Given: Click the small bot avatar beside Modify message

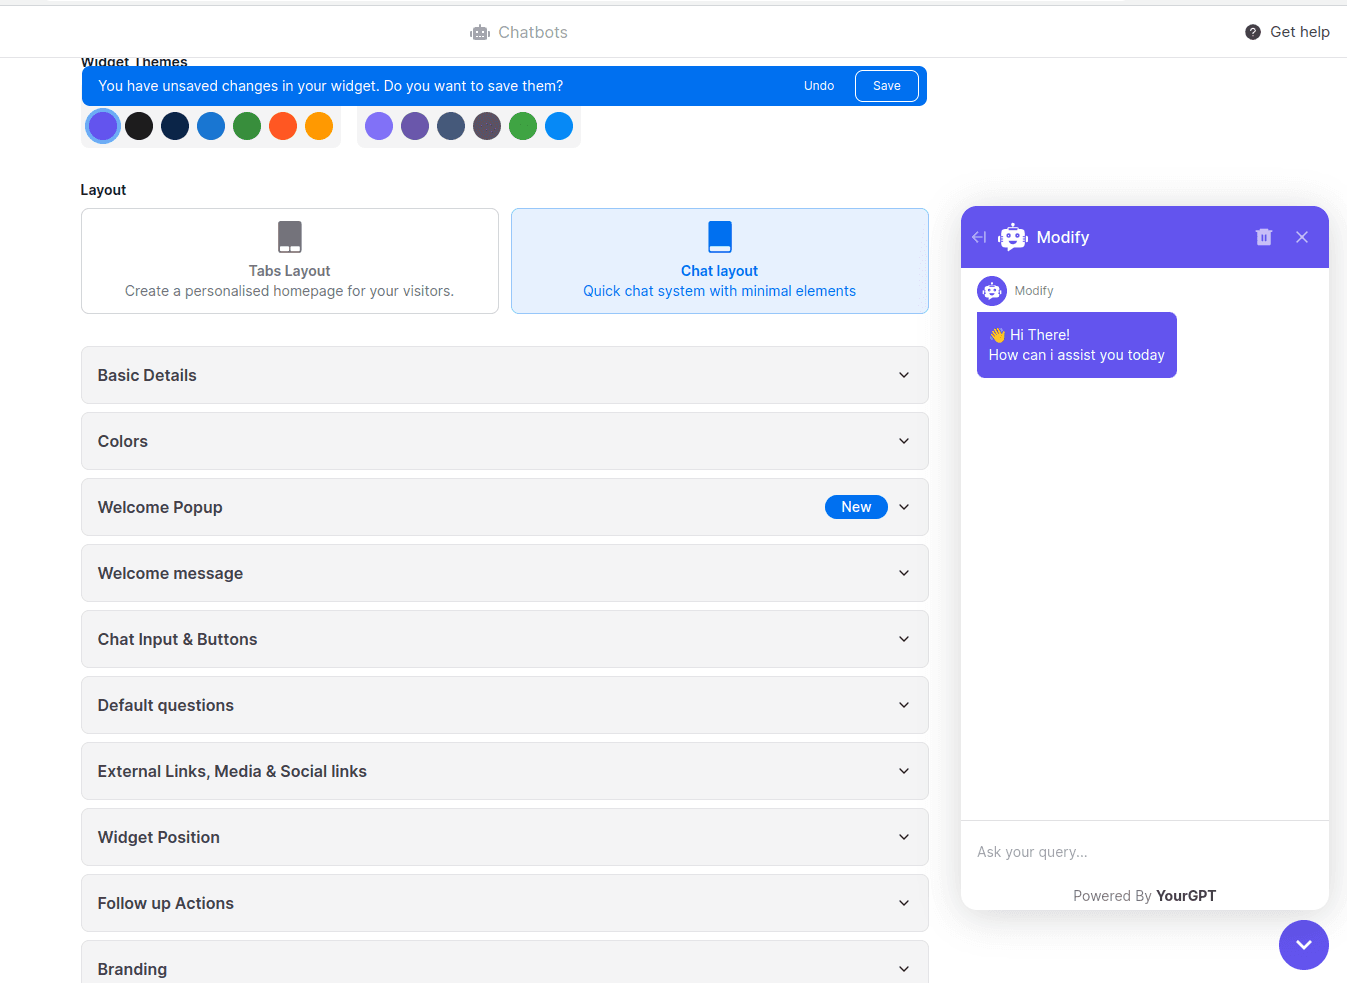Looking at the screenshot, I should click(992, 291).
